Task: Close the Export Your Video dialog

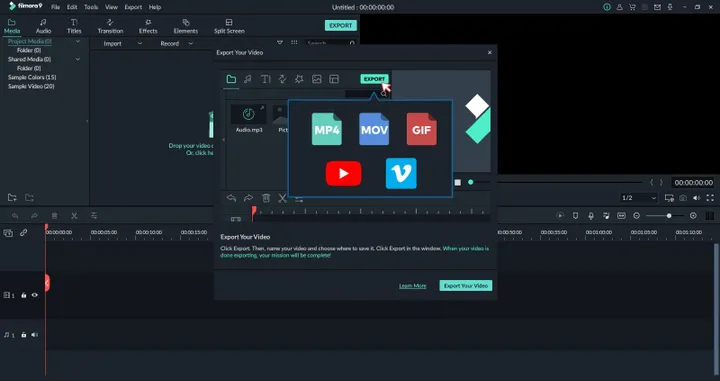Action: [x=489, y=52]
